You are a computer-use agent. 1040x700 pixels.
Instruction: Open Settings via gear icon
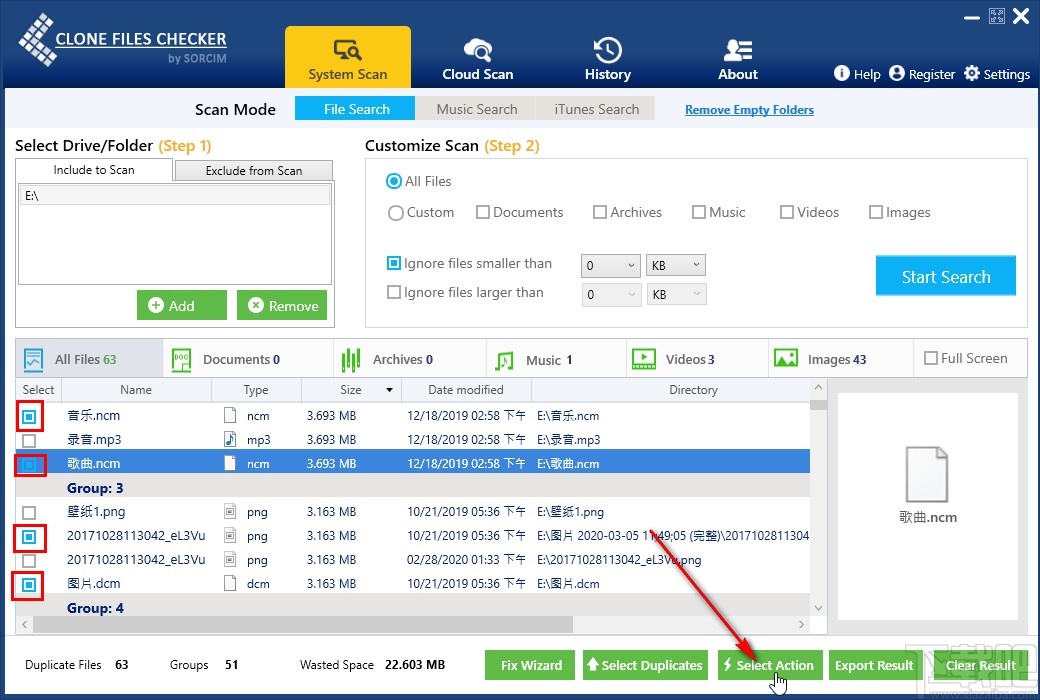[972, 74]
